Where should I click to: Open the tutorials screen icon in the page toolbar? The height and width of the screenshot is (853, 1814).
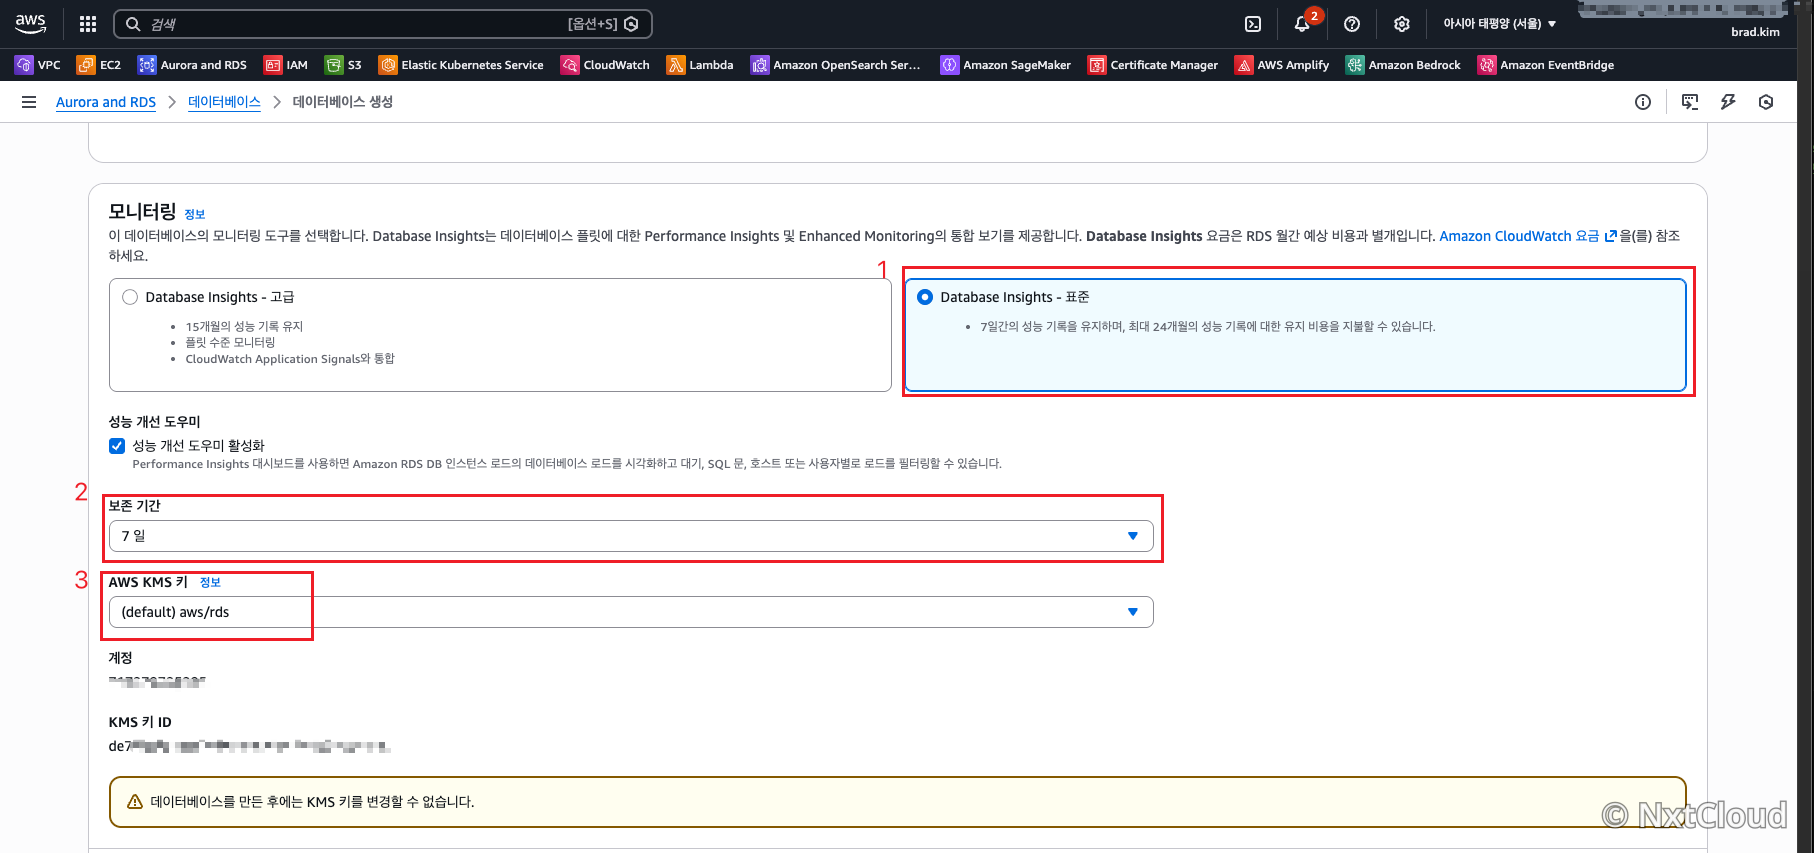pos(1690,102)
